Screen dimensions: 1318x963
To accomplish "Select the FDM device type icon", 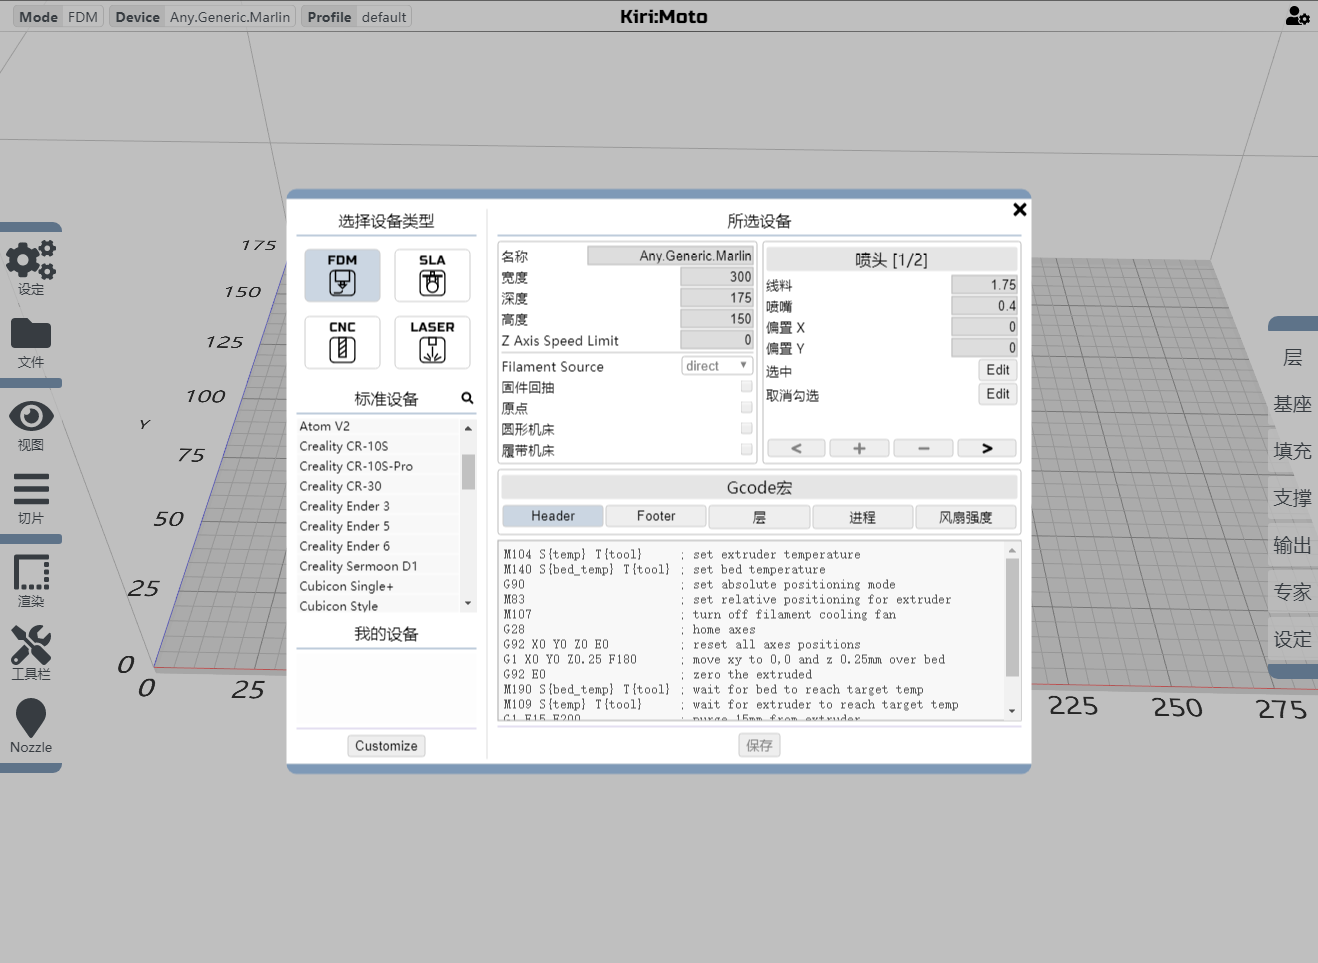I will coord(342,275).
